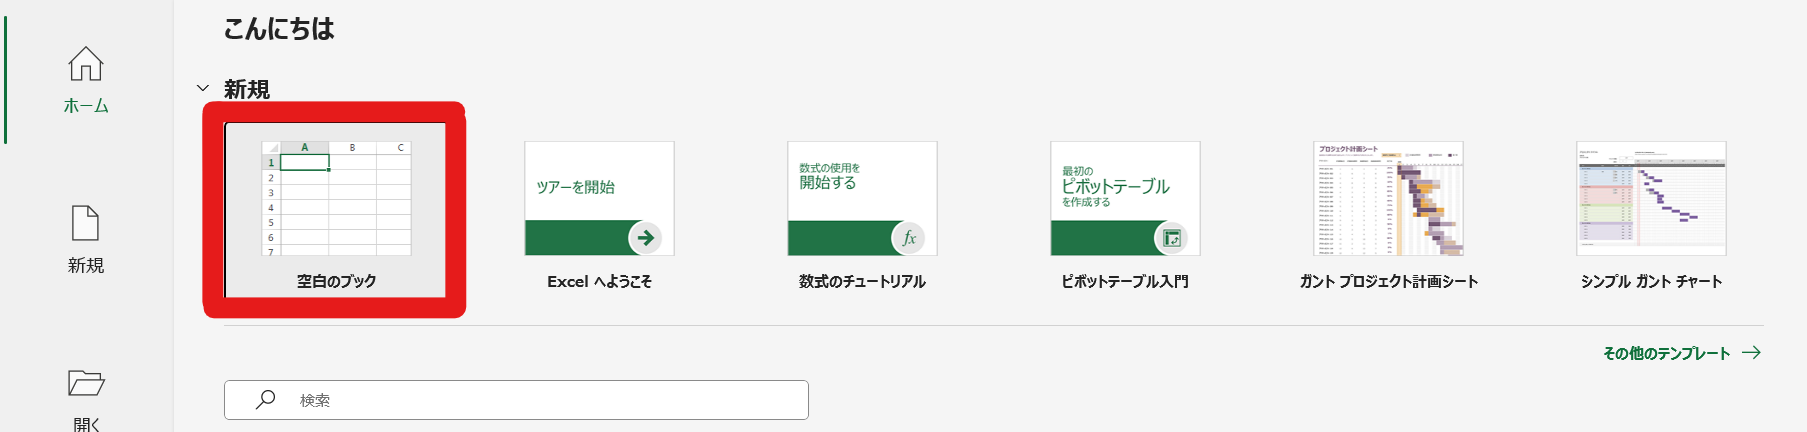The width and height of the screenshot is (1807, 432).
Task: Open the ホーム home icon in sidebar
Action: [86, 64]
